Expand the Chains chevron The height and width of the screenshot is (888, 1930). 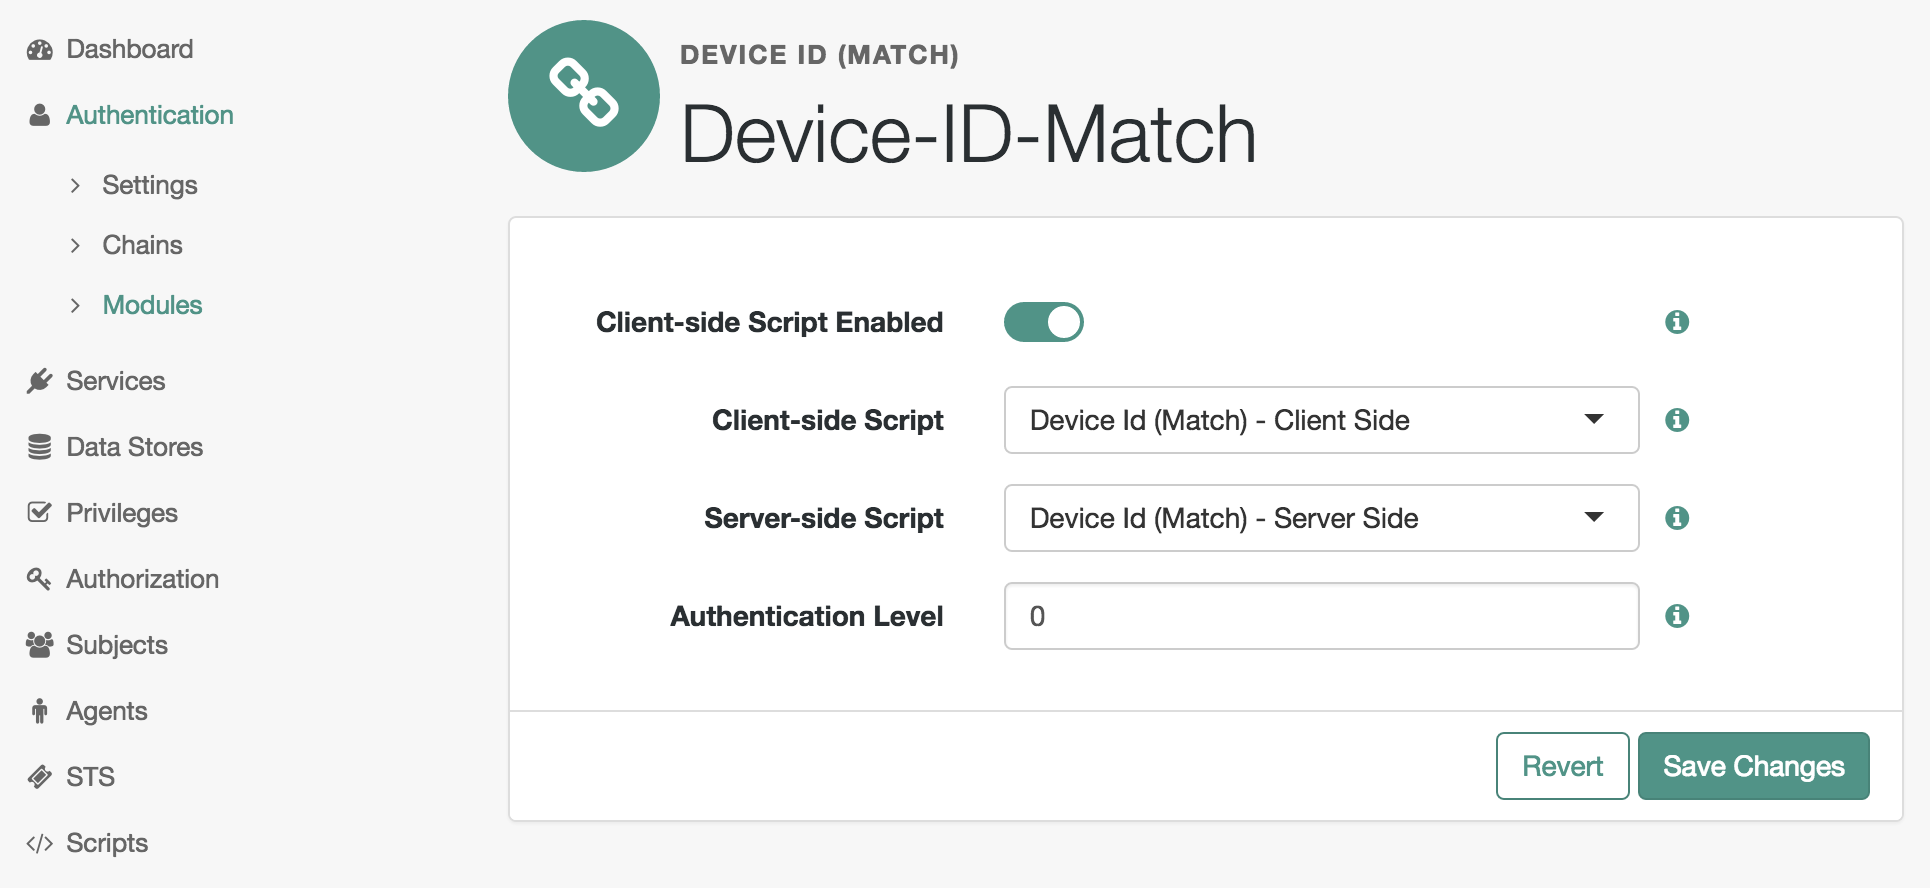75,245
